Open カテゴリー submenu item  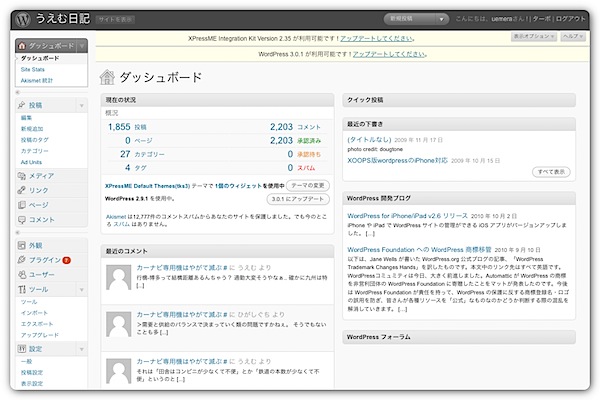click(34, 151)
